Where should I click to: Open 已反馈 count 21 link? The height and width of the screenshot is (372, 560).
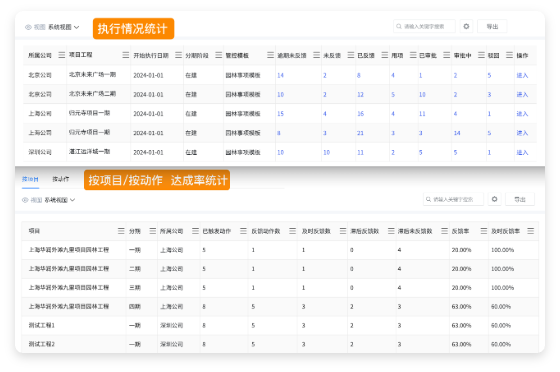click(x=360, y=133)
